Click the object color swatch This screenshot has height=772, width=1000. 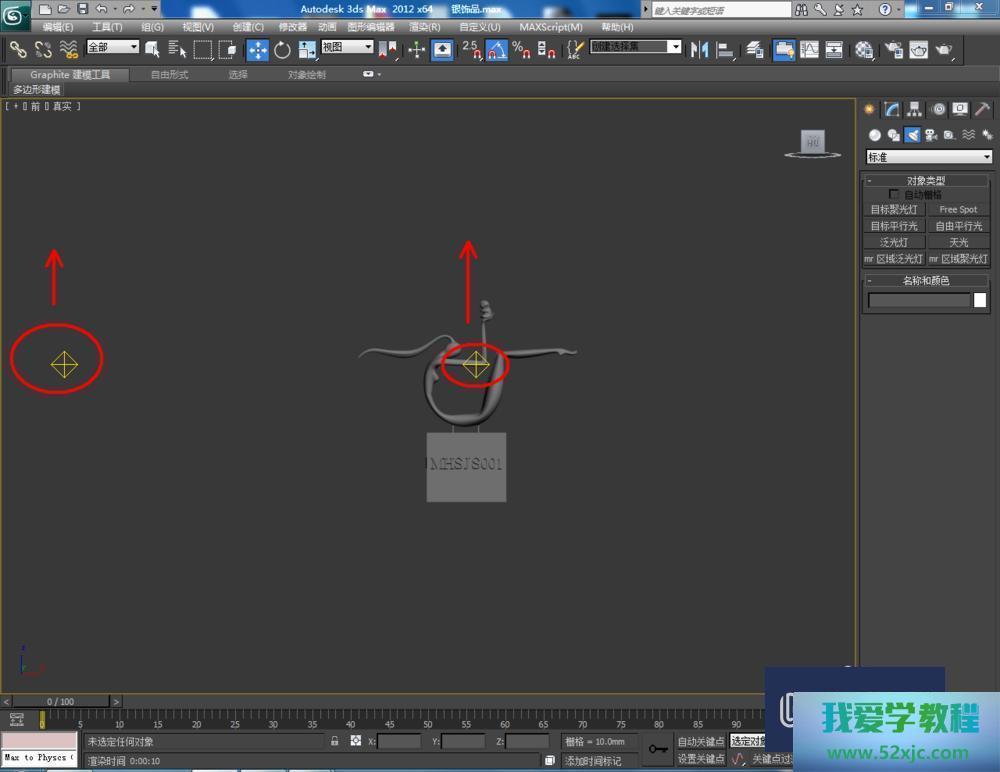pos(980,300)
